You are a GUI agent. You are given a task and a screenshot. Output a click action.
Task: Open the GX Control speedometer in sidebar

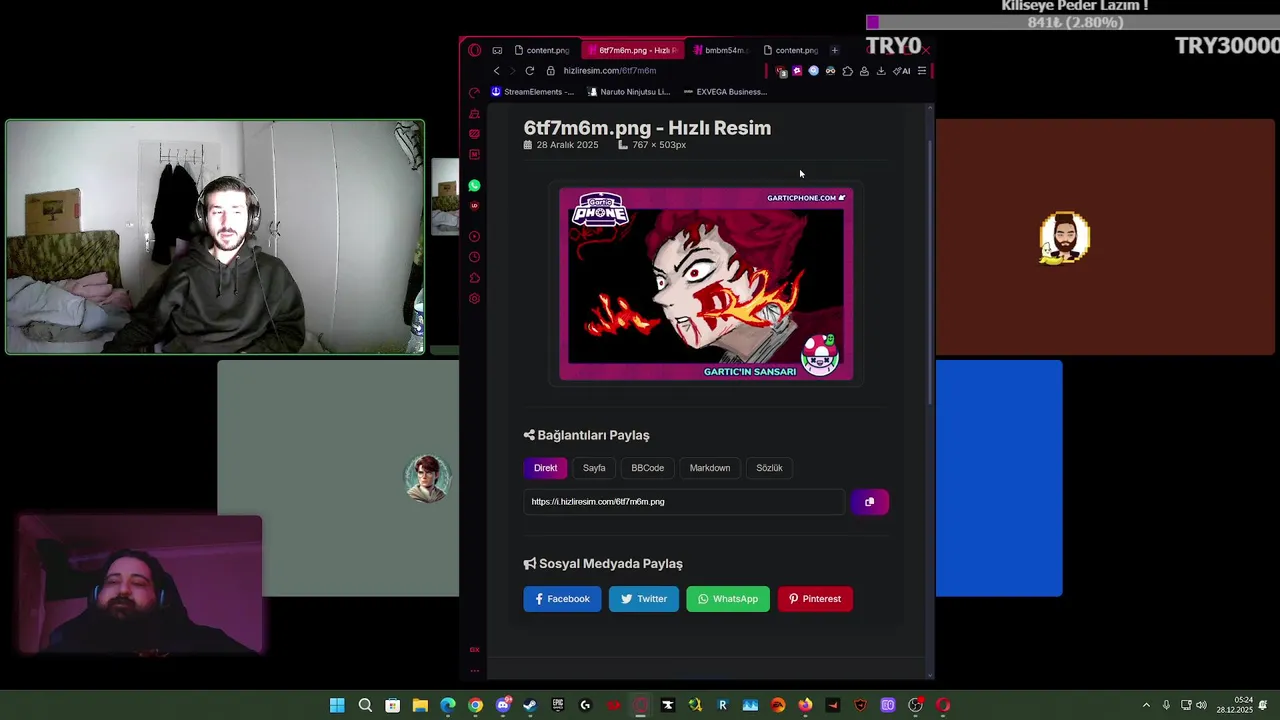[474, 92]
